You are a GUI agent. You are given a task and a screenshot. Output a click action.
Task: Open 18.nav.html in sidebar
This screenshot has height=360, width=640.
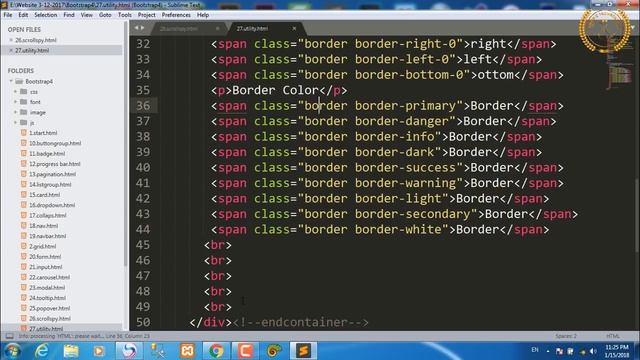43,226
